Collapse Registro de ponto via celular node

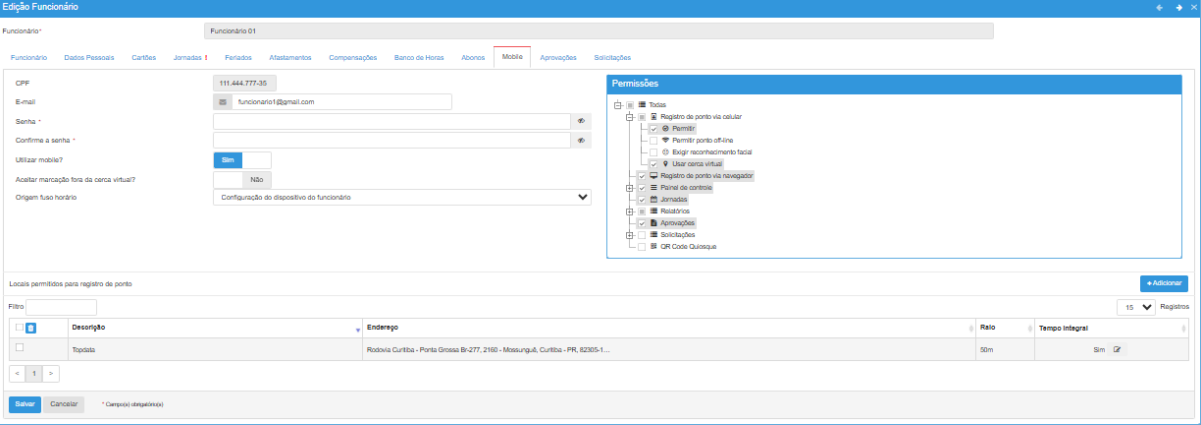[x=629, y=117]
